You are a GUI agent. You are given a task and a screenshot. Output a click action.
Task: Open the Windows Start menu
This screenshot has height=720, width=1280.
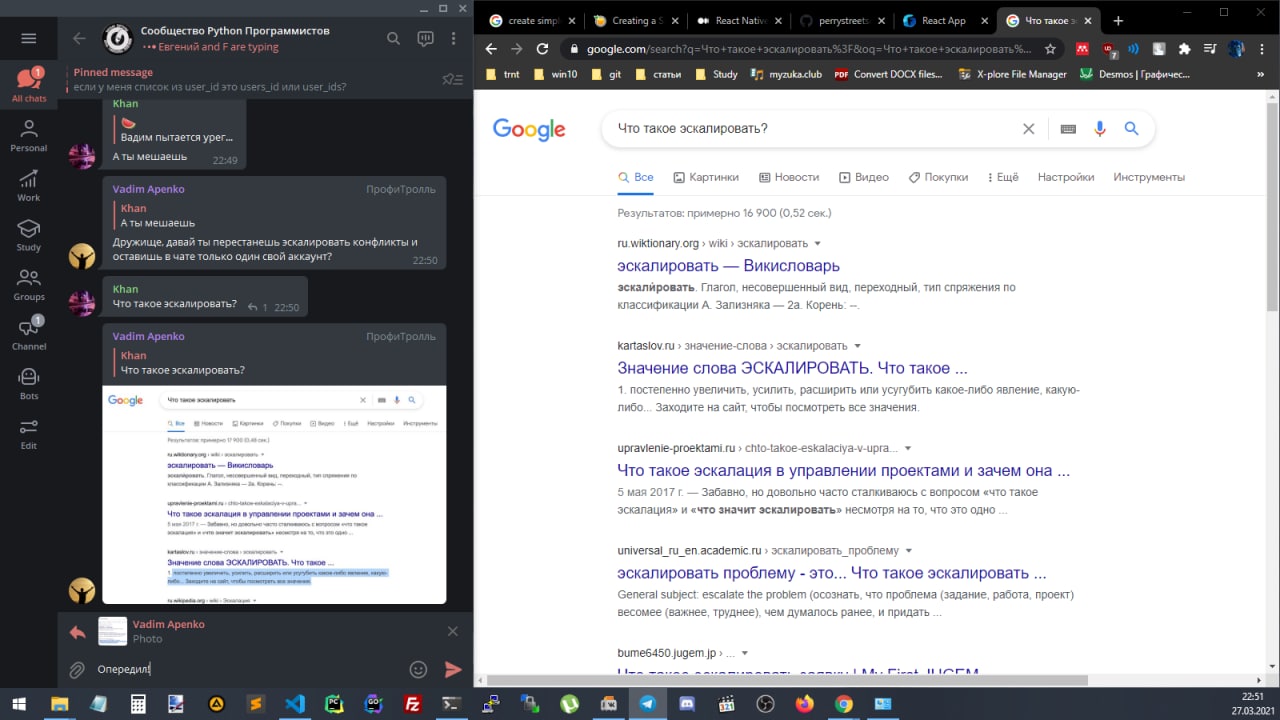pyautogui.click(x=18, y=704)
